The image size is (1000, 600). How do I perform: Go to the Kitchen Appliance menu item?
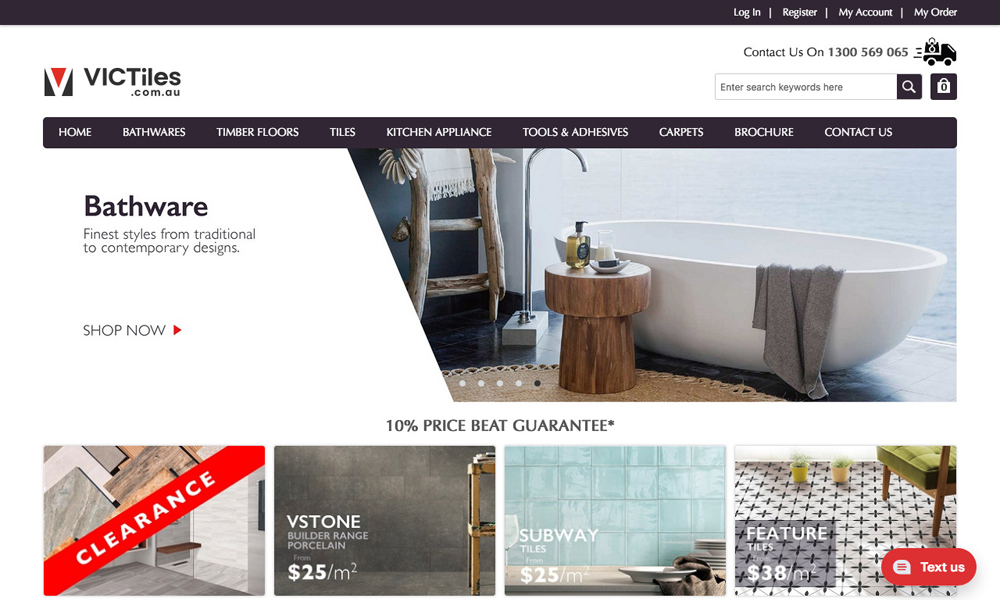tap(439, 132)
